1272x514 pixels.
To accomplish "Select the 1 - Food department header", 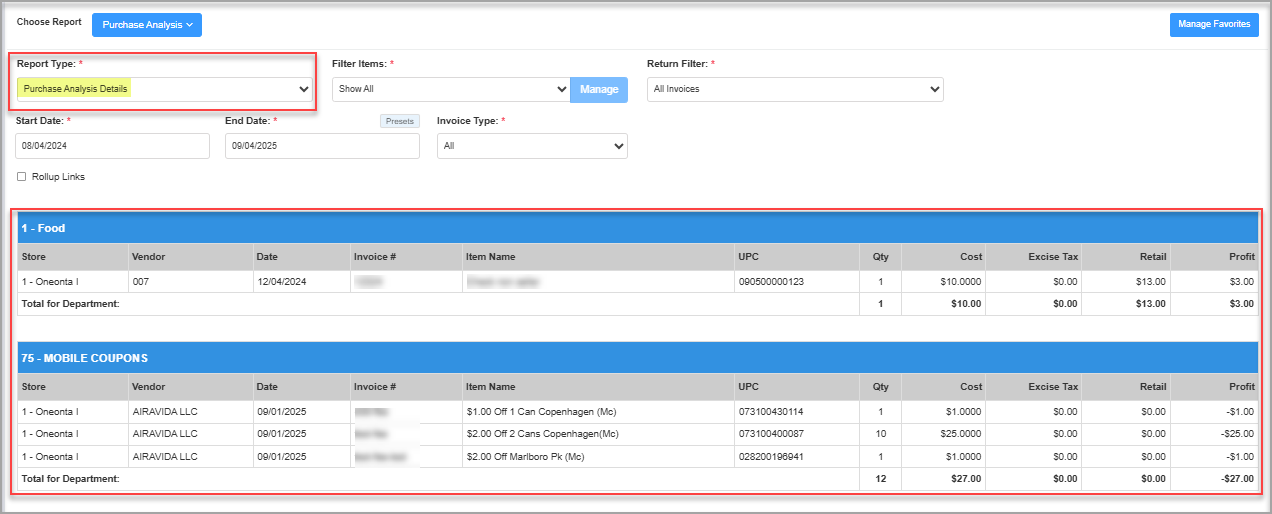I will coord(43,228).
